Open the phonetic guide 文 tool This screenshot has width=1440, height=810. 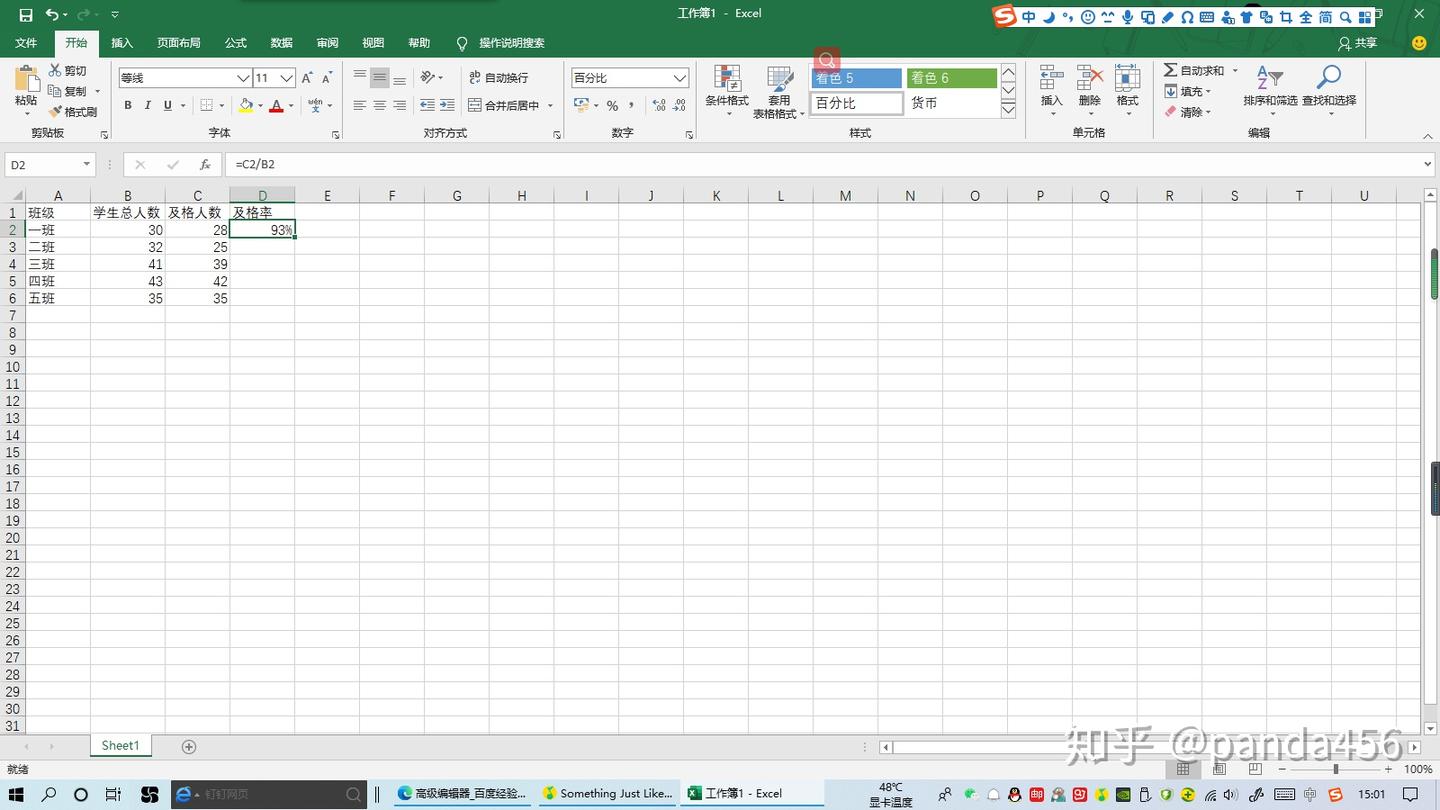316,105
